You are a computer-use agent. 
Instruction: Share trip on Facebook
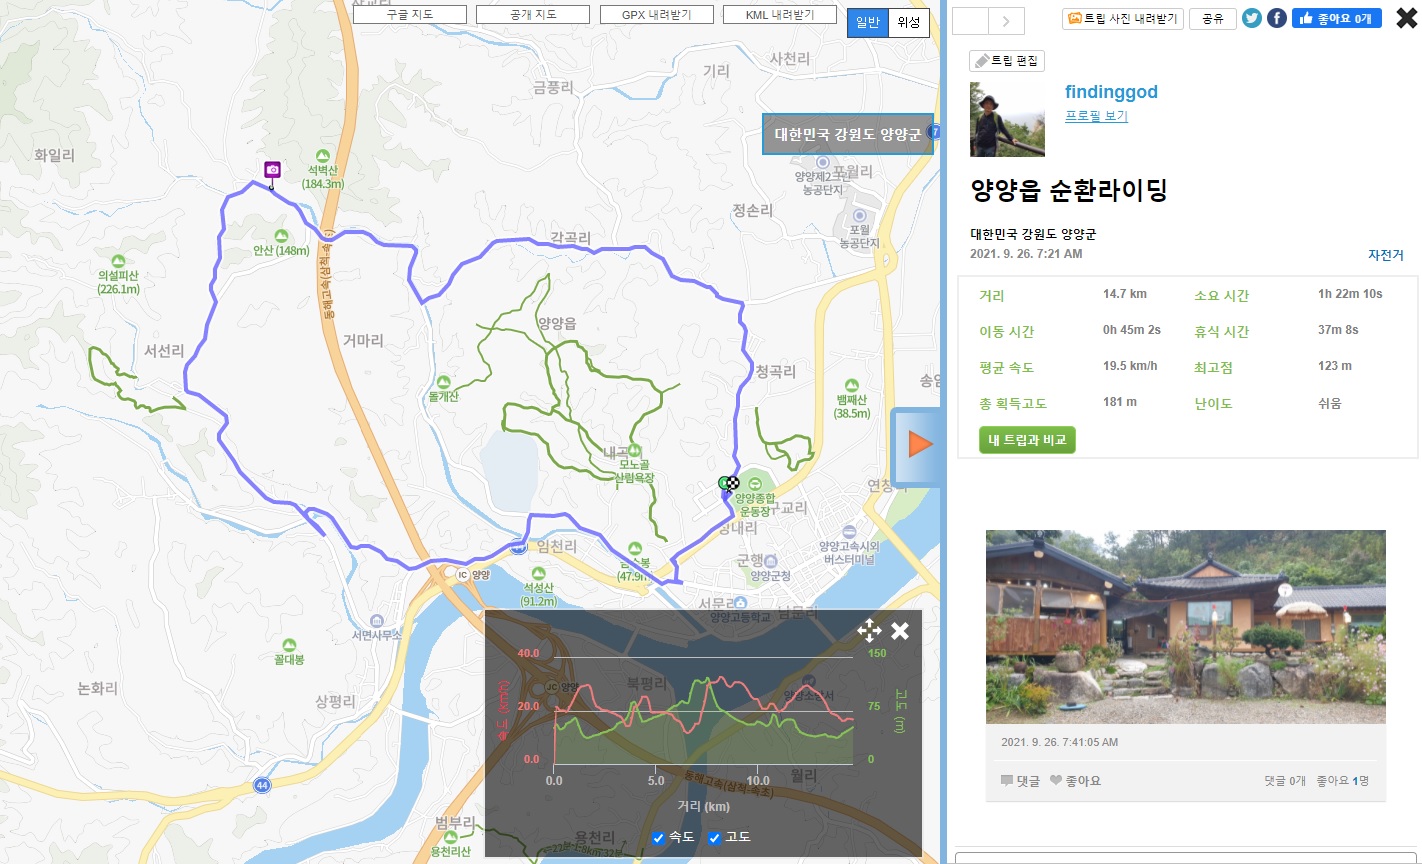point(1277,18)
